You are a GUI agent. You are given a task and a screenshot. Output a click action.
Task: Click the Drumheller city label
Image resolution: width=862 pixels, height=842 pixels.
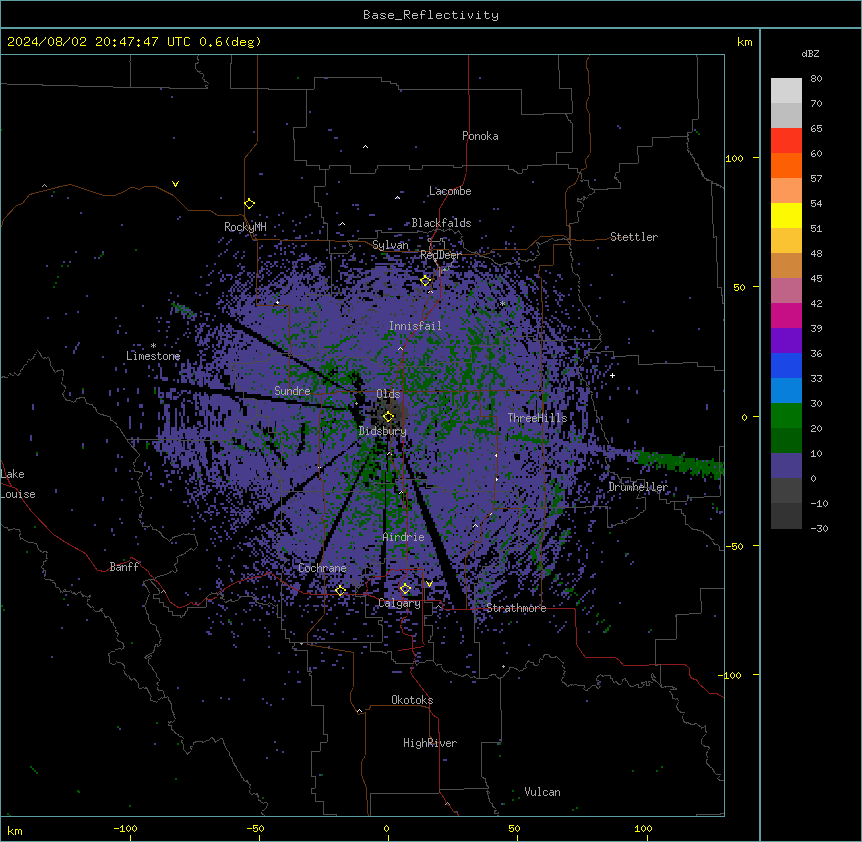tap(638, 487)
